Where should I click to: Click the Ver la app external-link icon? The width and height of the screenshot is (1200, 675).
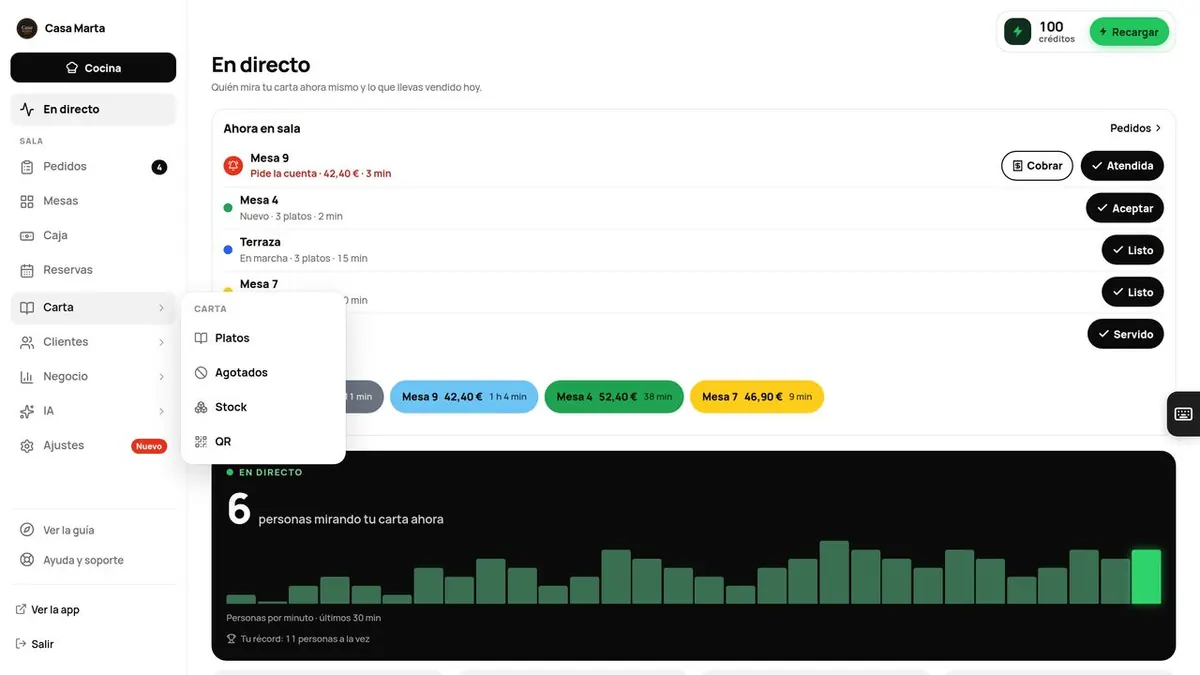[21, 610]
